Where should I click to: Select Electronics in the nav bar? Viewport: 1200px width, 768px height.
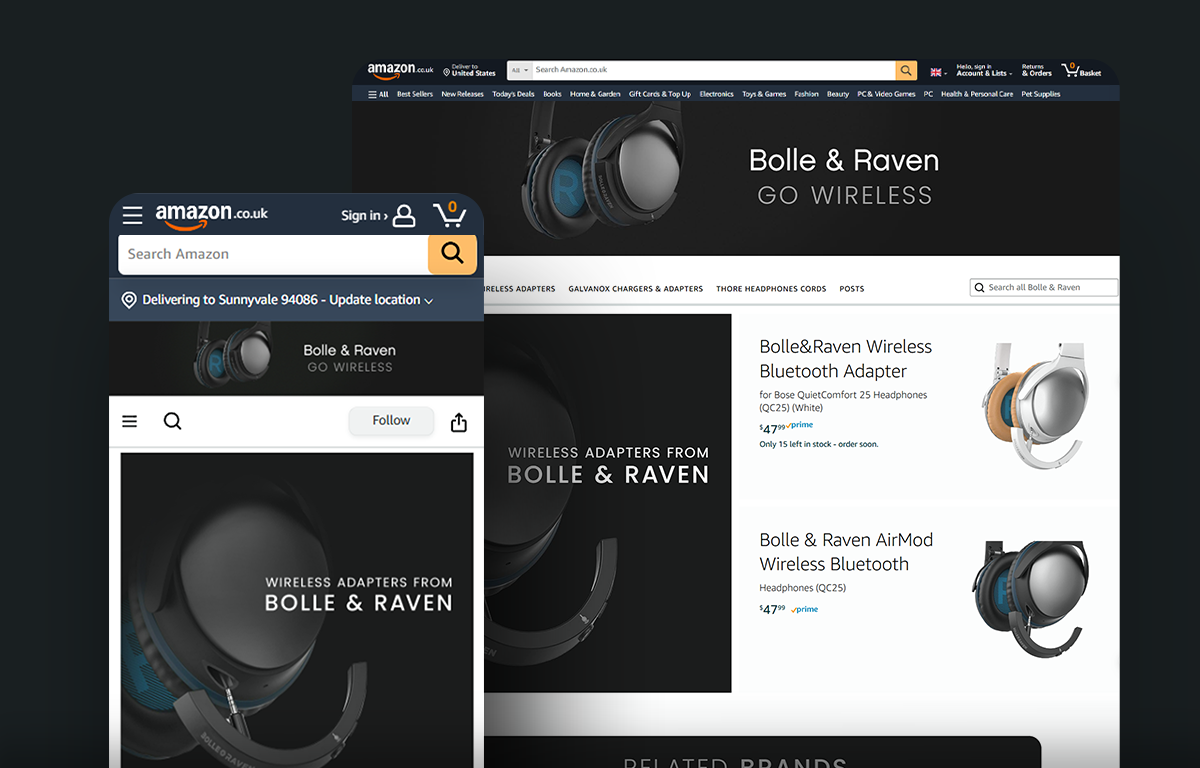point(716,94)
